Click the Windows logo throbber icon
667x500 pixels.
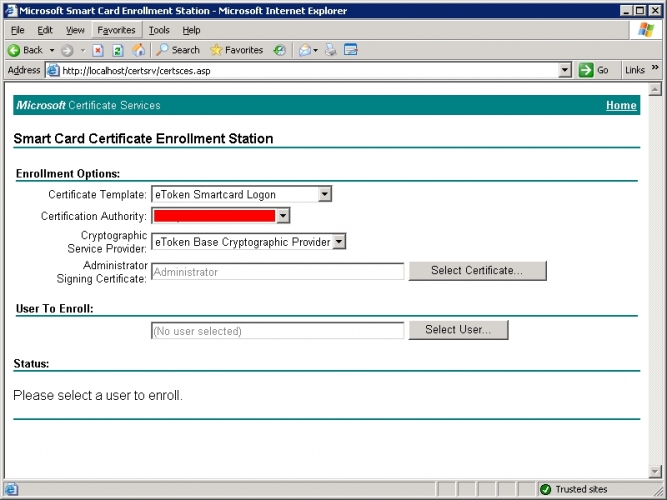[646, 30]
